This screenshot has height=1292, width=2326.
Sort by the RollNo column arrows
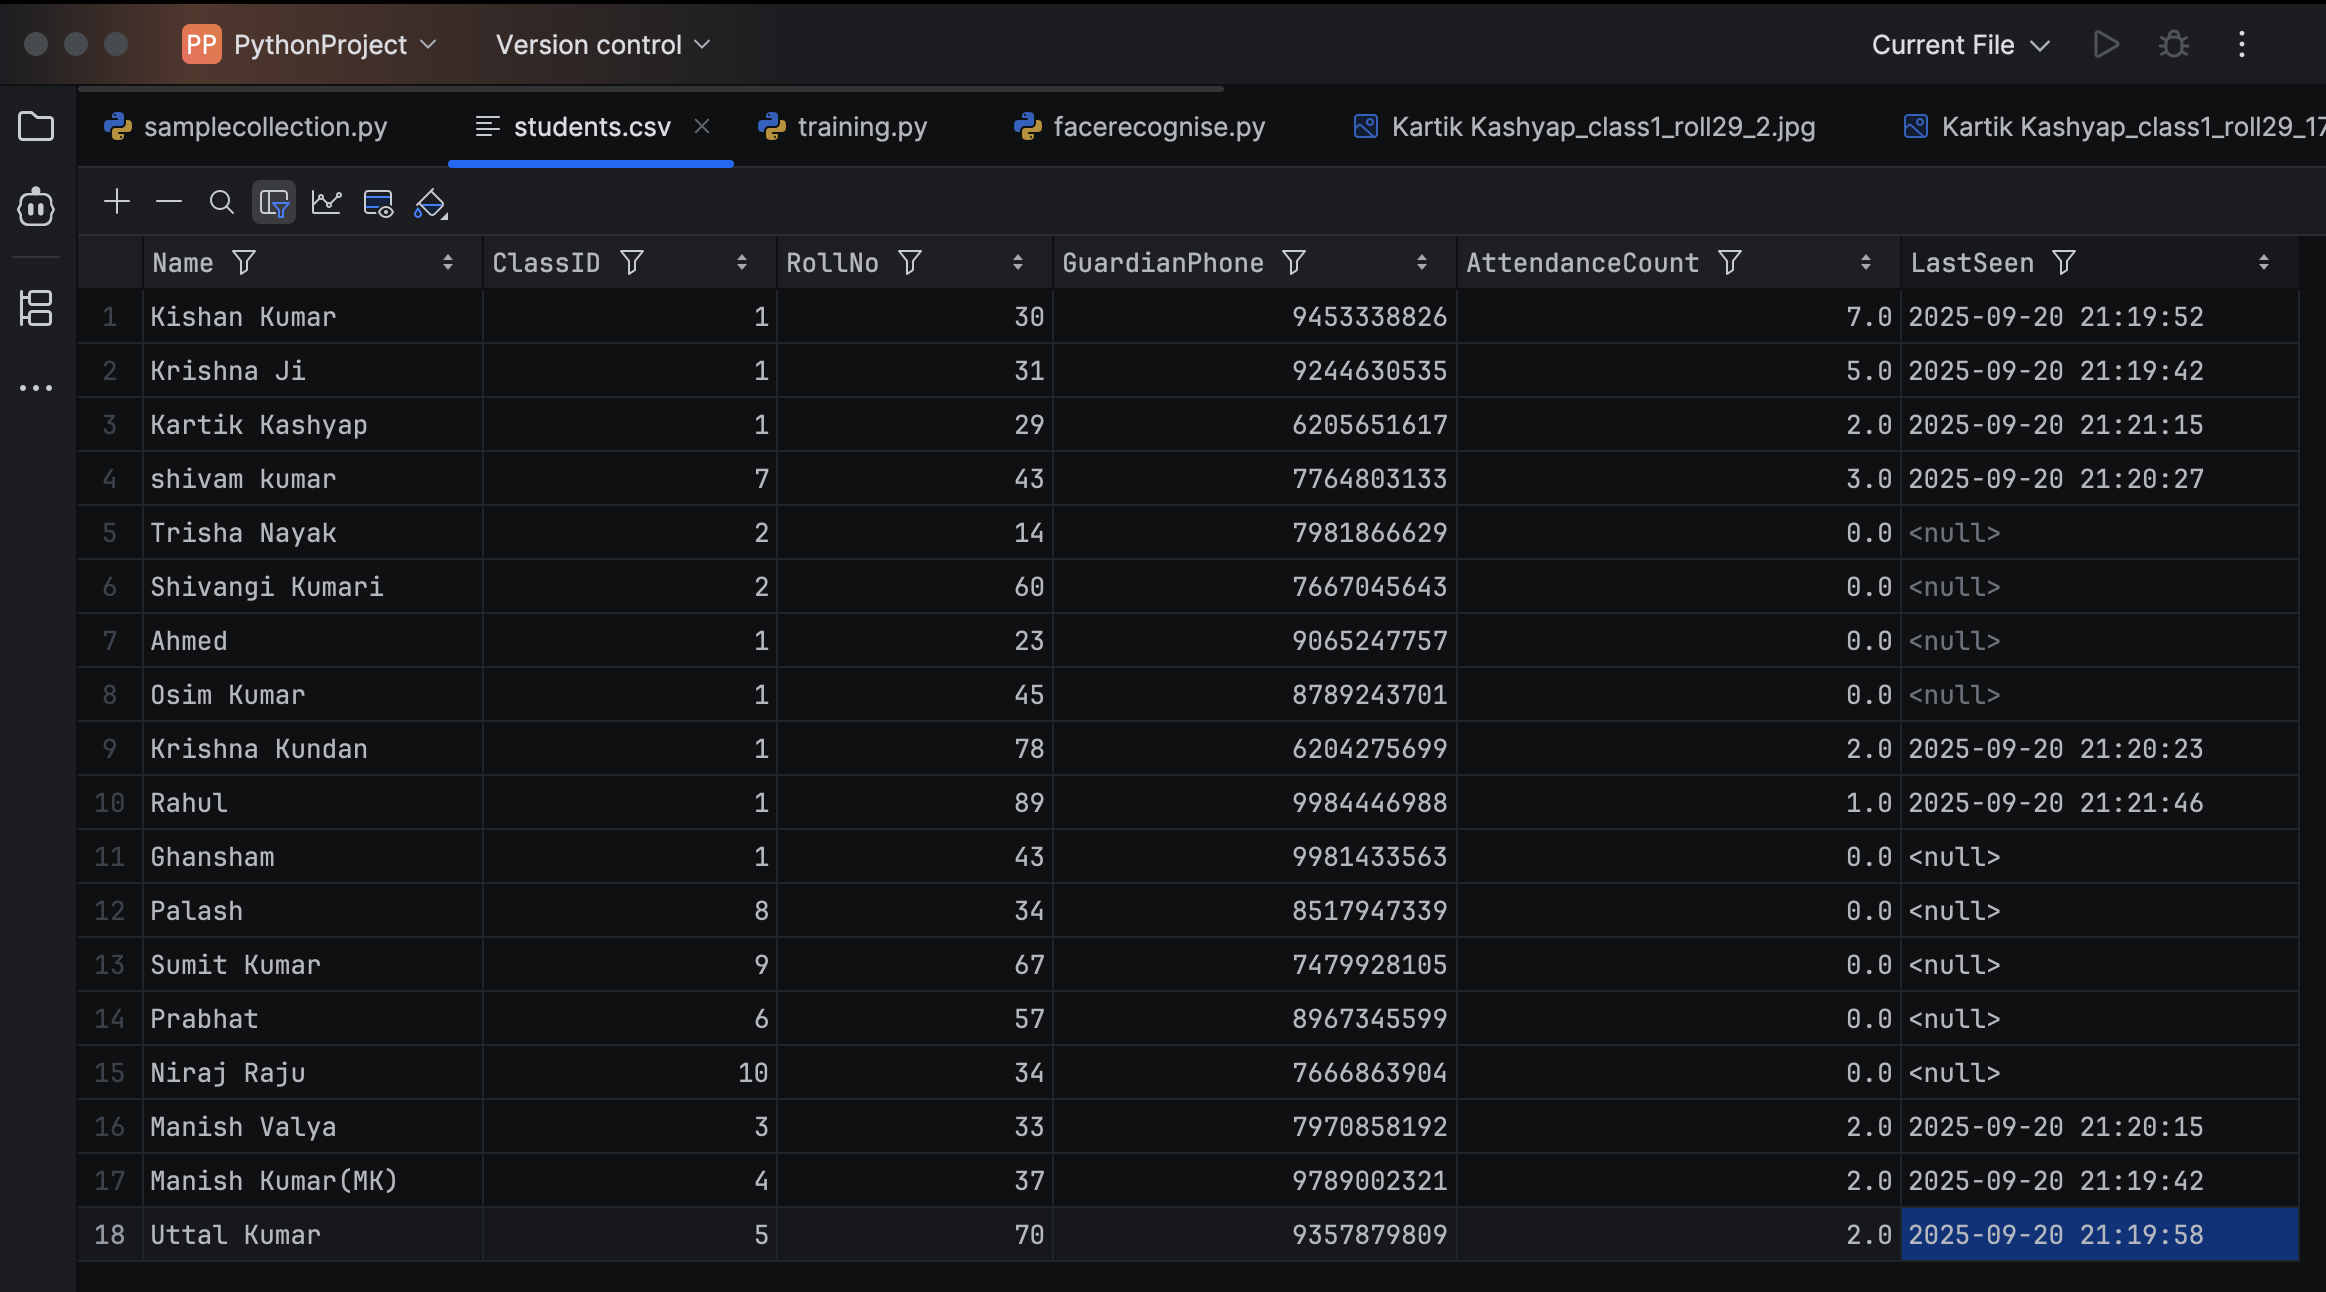click(1018, 263)
